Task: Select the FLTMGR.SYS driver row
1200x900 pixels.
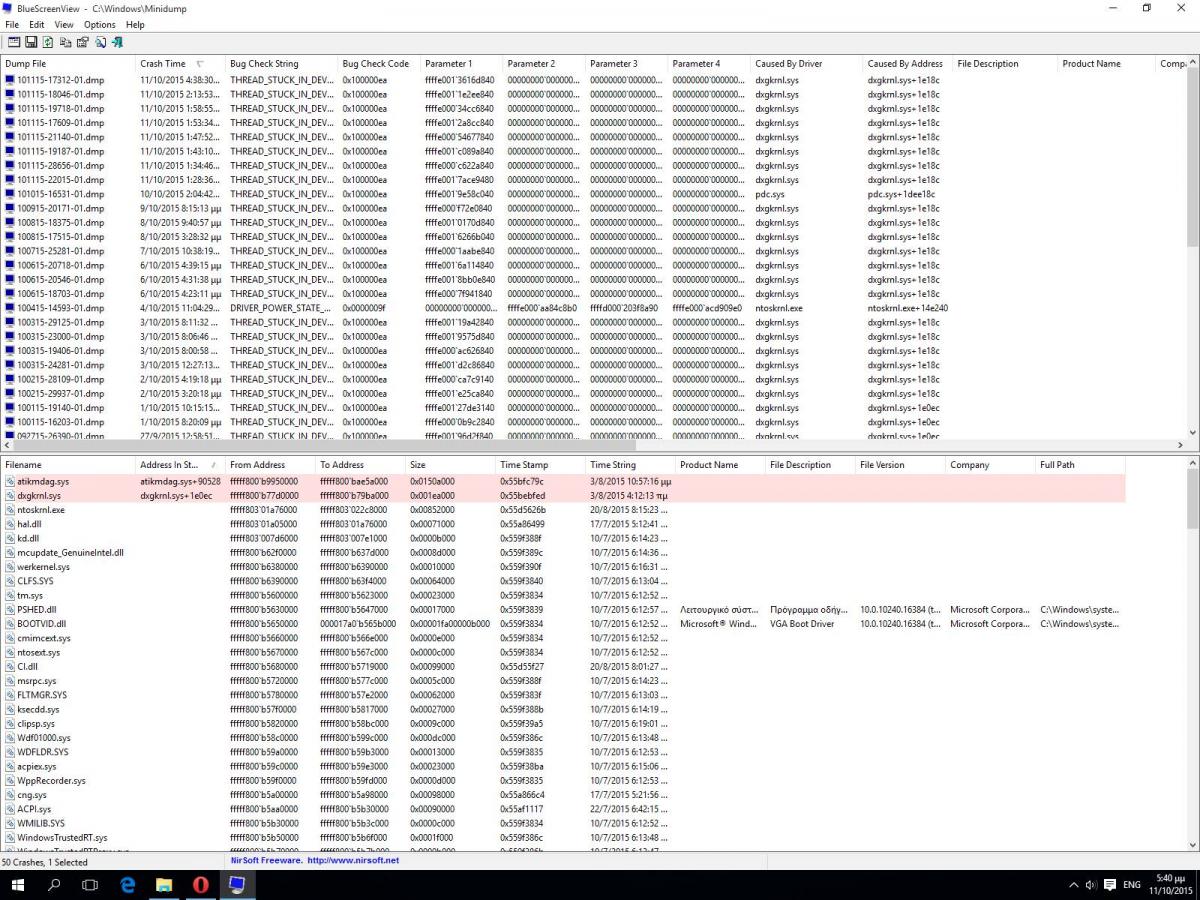Action: [562, 695]
